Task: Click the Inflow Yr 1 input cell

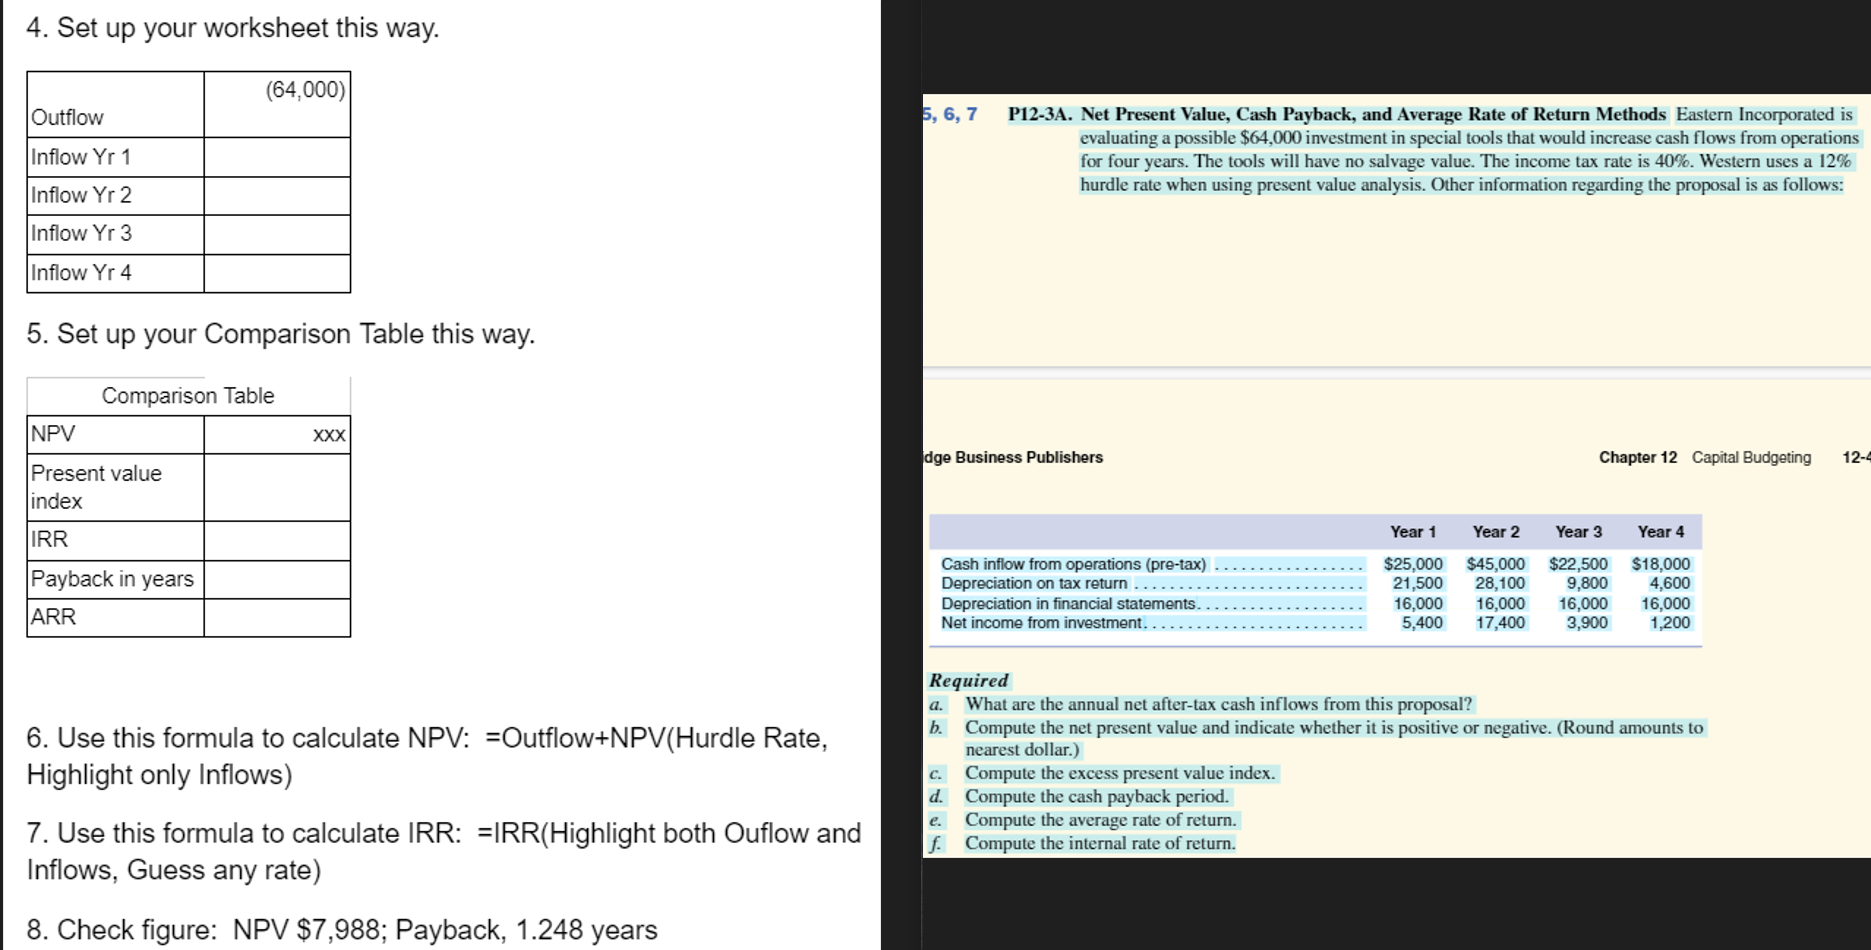Action: pyautogui.click(x=277, y=156)
